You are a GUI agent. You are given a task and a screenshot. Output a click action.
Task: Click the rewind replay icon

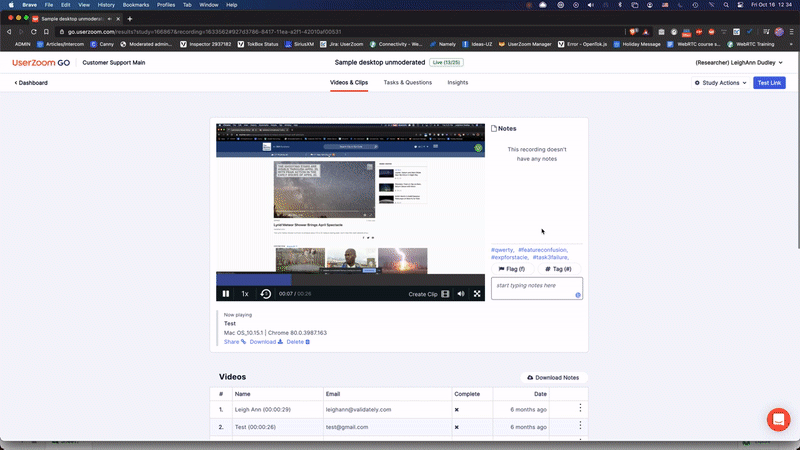[x=265, y=294]
